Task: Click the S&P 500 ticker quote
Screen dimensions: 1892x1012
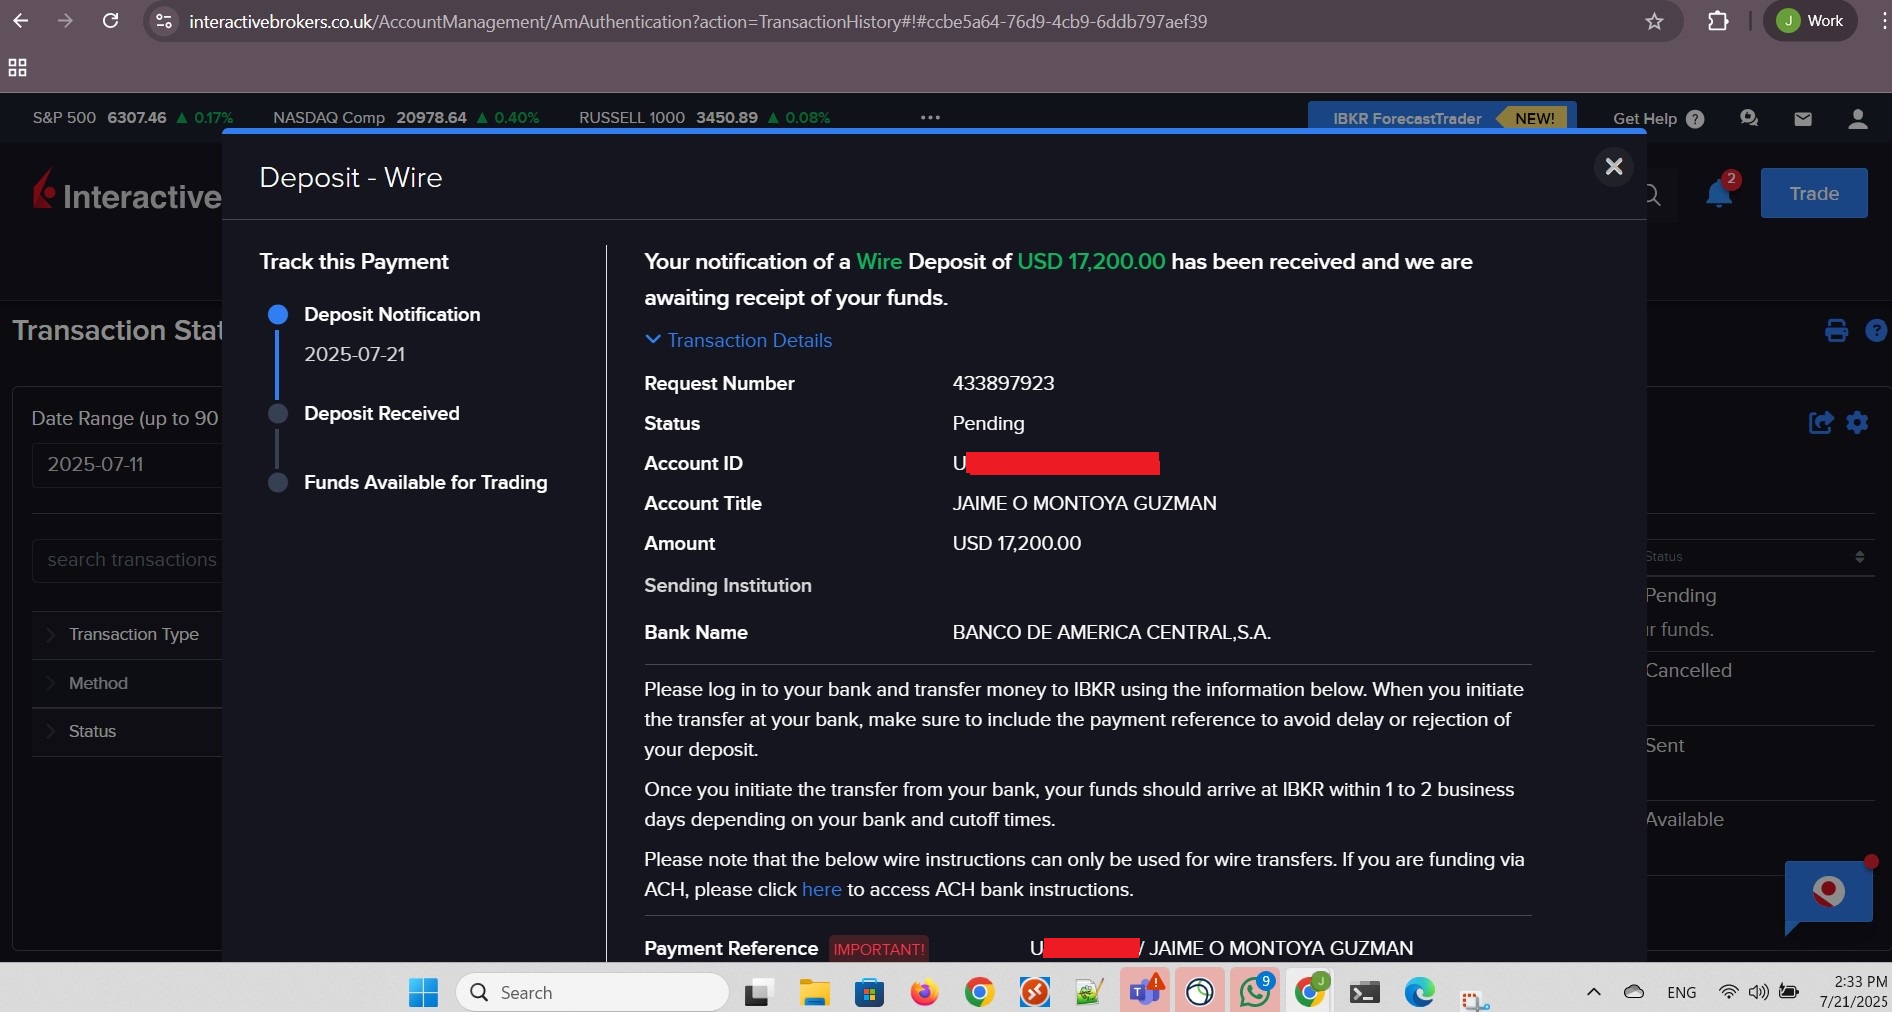Action: [x=132, y=117]
